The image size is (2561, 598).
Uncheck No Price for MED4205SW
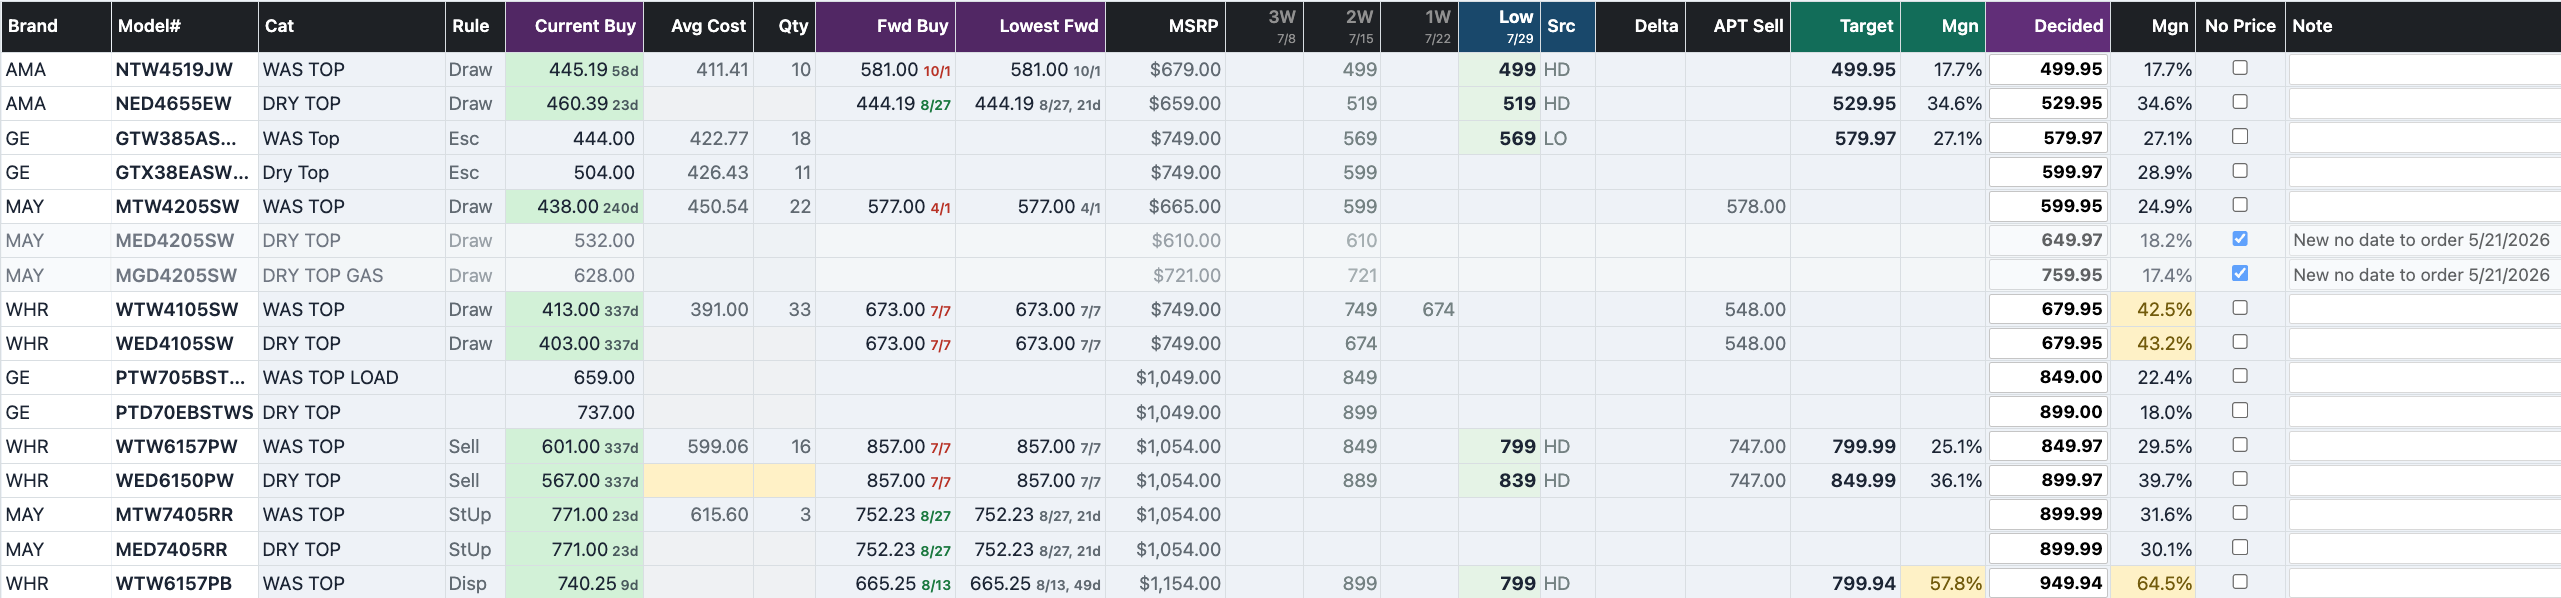(x=2240, y=239)
